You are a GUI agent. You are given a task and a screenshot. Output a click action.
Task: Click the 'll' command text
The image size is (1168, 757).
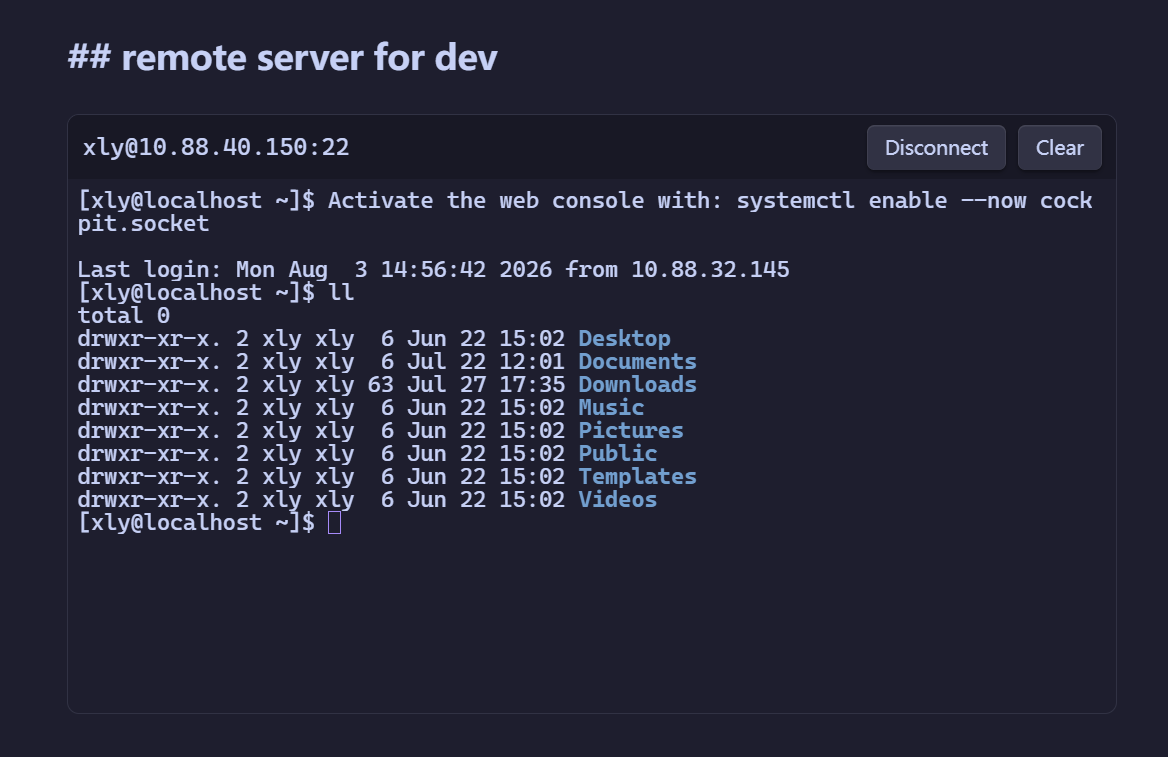(341, 293)
